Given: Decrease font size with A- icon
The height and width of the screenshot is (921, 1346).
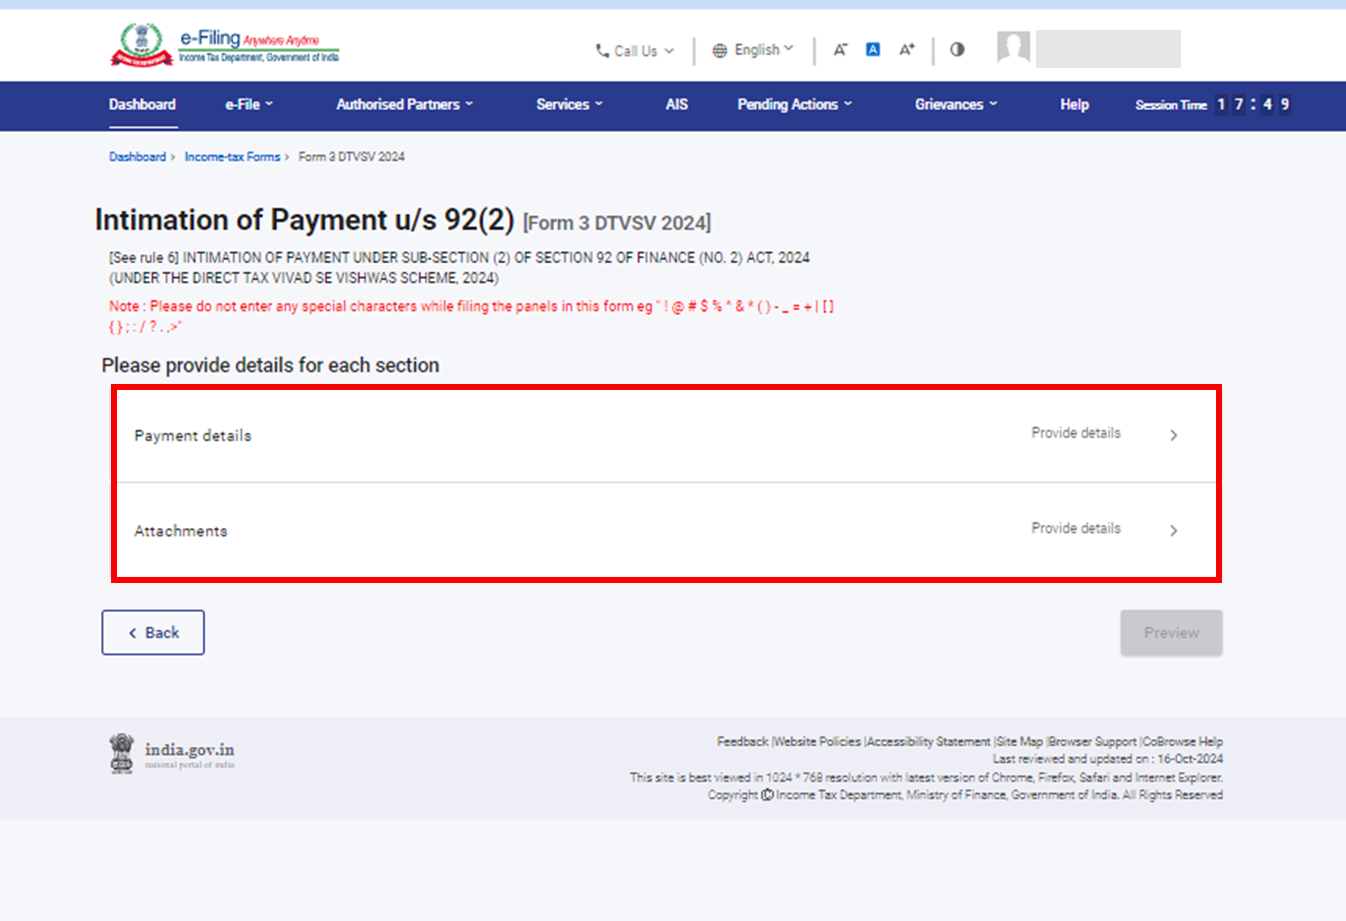Looking at the screenshot, I should [x=840, y=50].
